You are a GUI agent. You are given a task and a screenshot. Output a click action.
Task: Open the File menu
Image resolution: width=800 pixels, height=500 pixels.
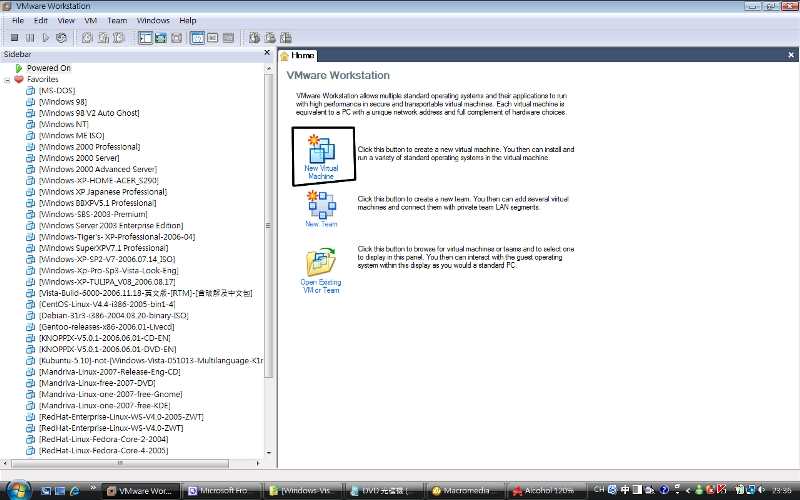coord(18,20)
